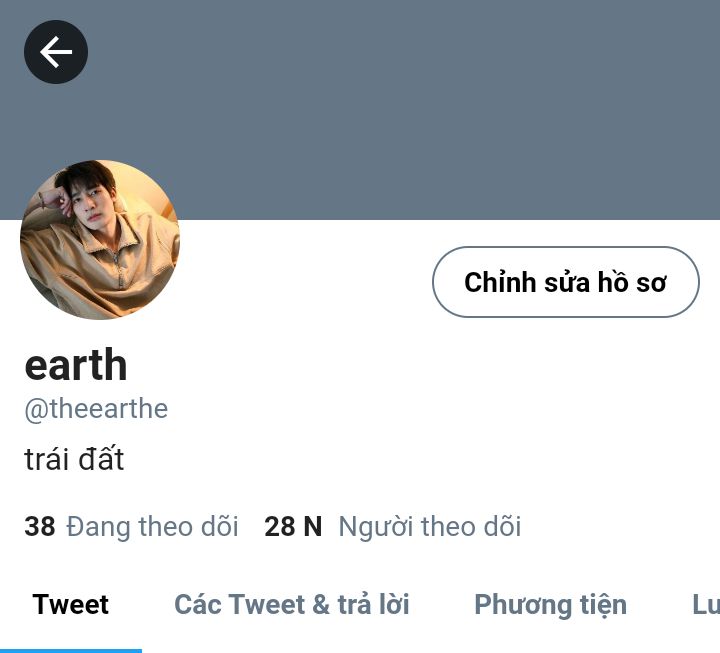Click the Đang theo dõi link
This screenshot has height=653, width=720.
point(152,526)
